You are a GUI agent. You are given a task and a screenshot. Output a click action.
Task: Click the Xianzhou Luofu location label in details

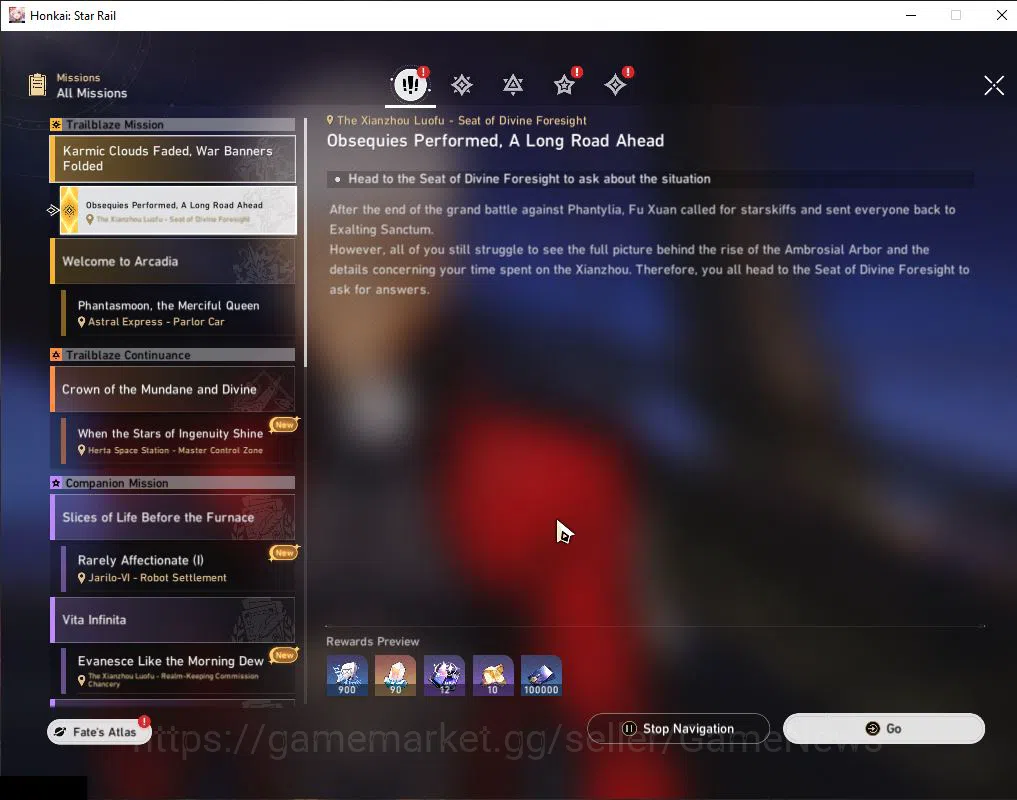457,121
